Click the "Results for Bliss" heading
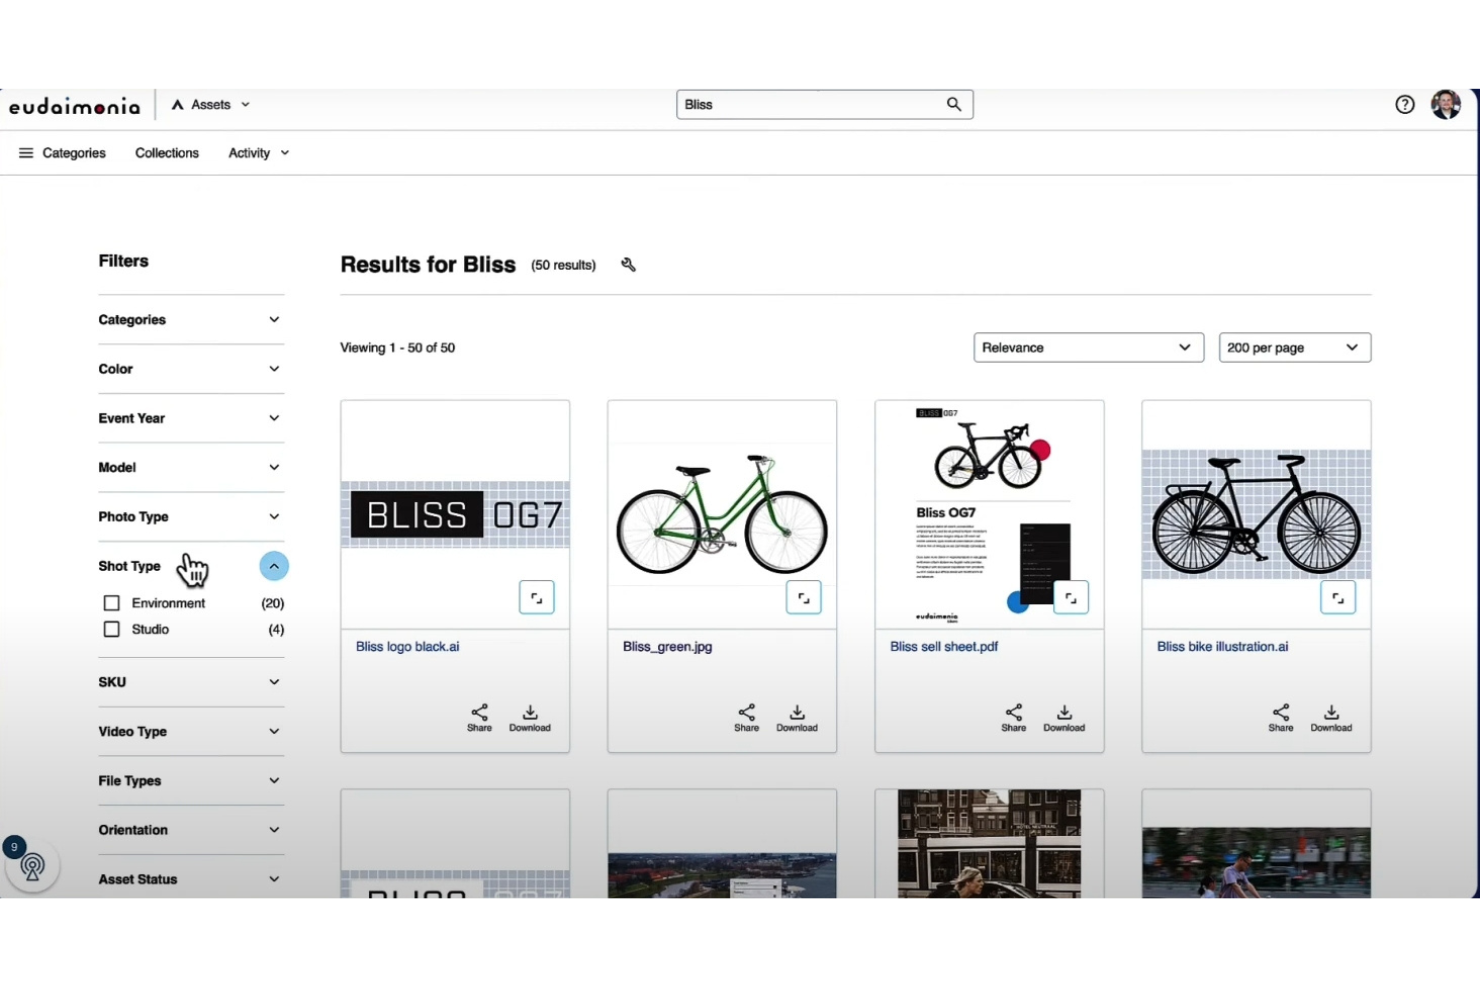Image resolution: width=1480 pixels, height=987 pixels. [x=428, y=265]
